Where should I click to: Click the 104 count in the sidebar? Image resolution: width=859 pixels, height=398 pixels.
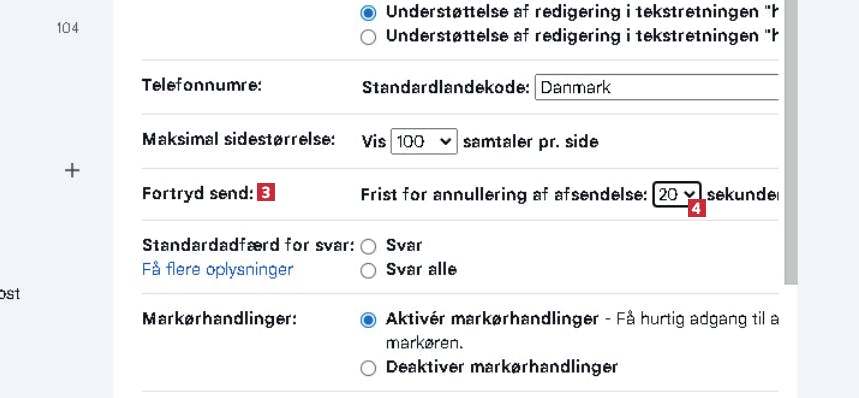(68, 28)
